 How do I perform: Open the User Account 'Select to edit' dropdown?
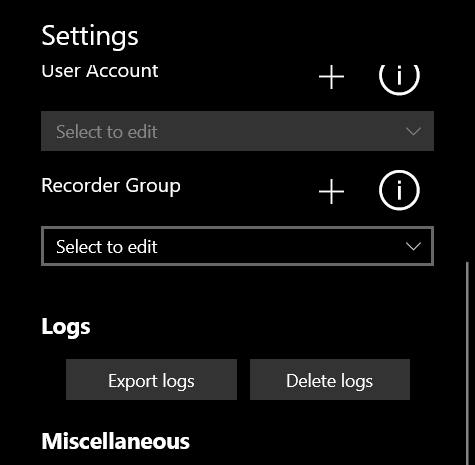click(x=237, y=131)
